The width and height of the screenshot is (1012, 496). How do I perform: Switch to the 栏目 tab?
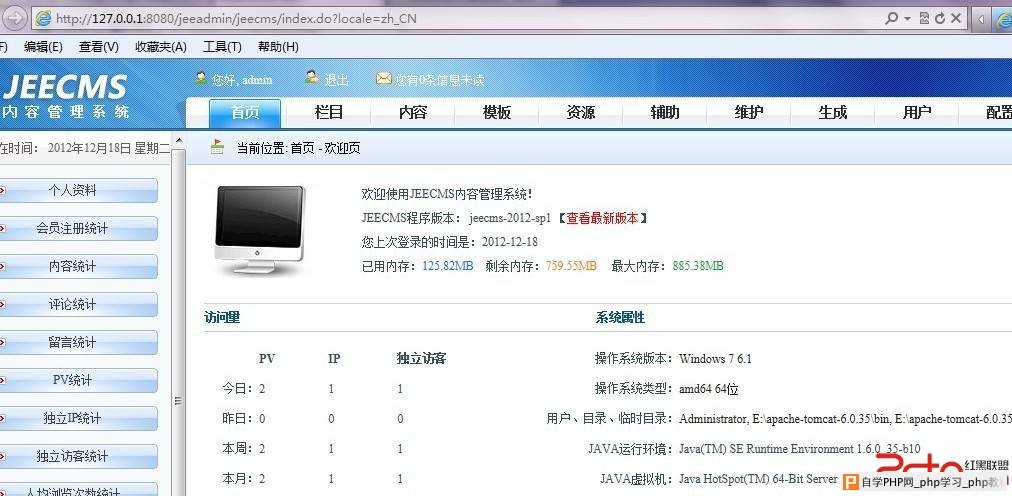pos(329,113)
